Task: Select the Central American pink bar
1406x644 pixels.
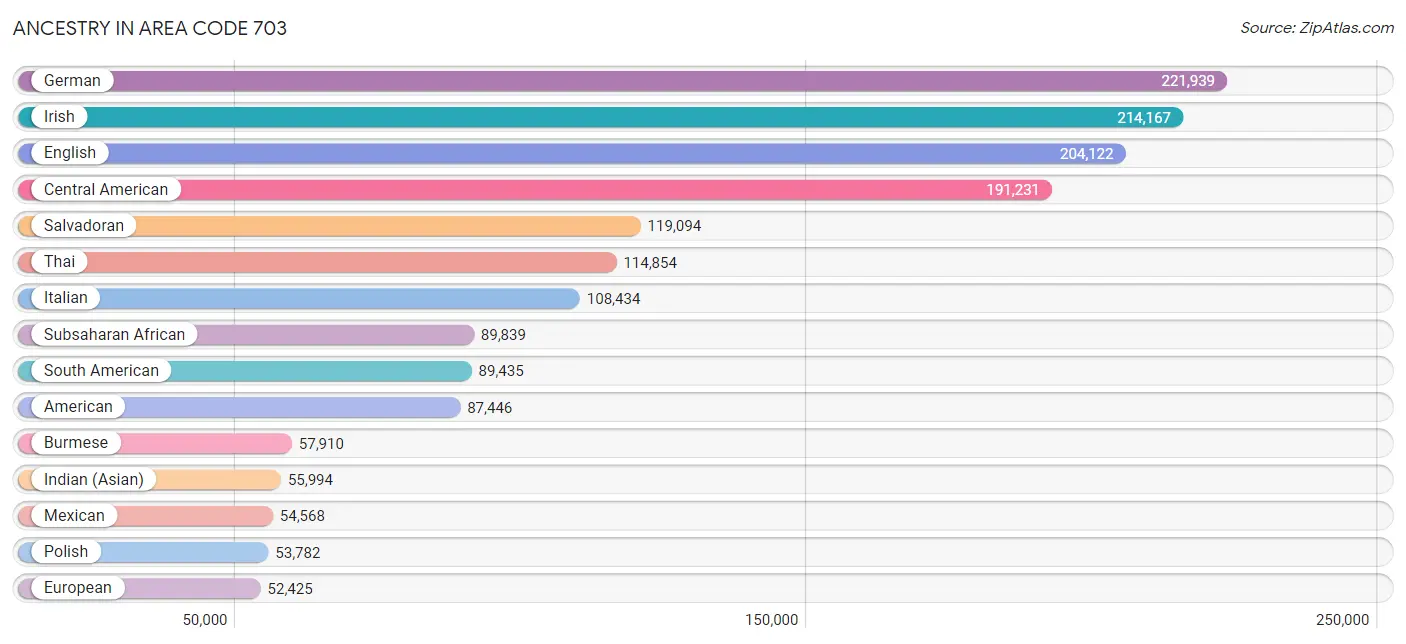Action: tap(535, 190)
